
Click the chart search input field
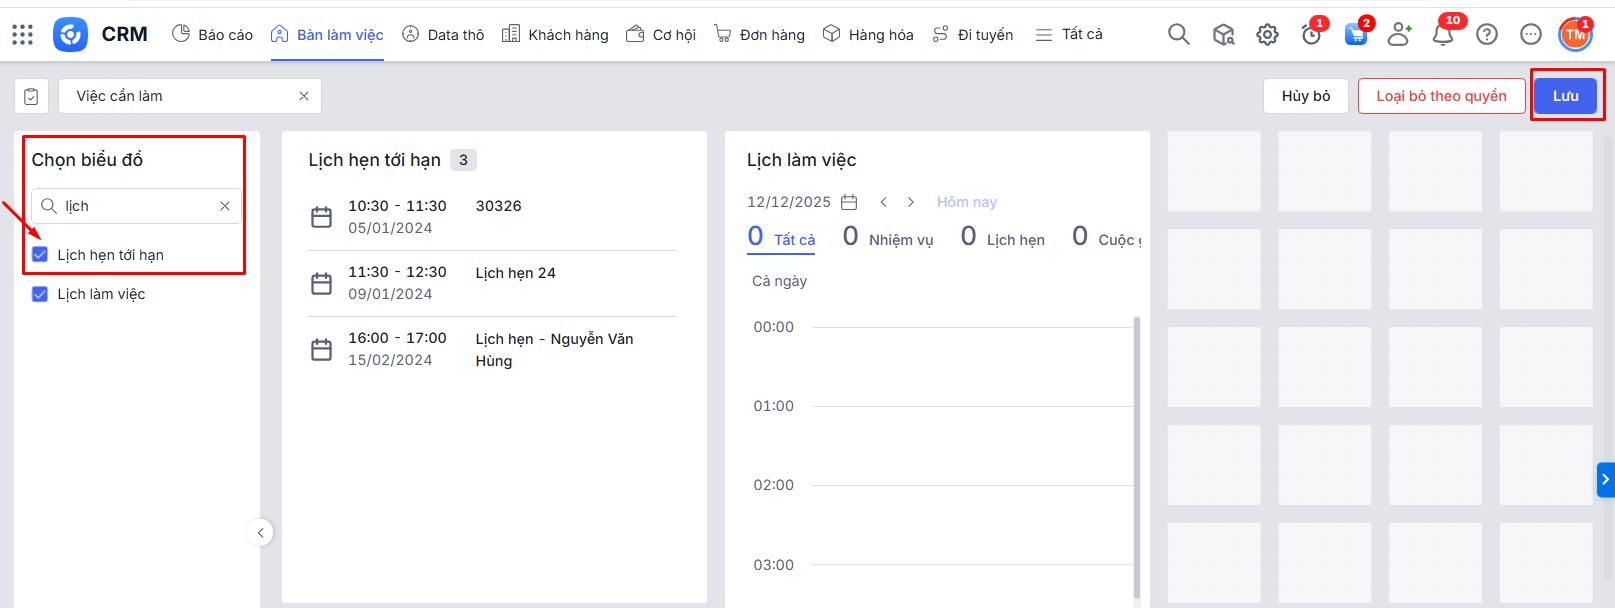tap(138, 206)
